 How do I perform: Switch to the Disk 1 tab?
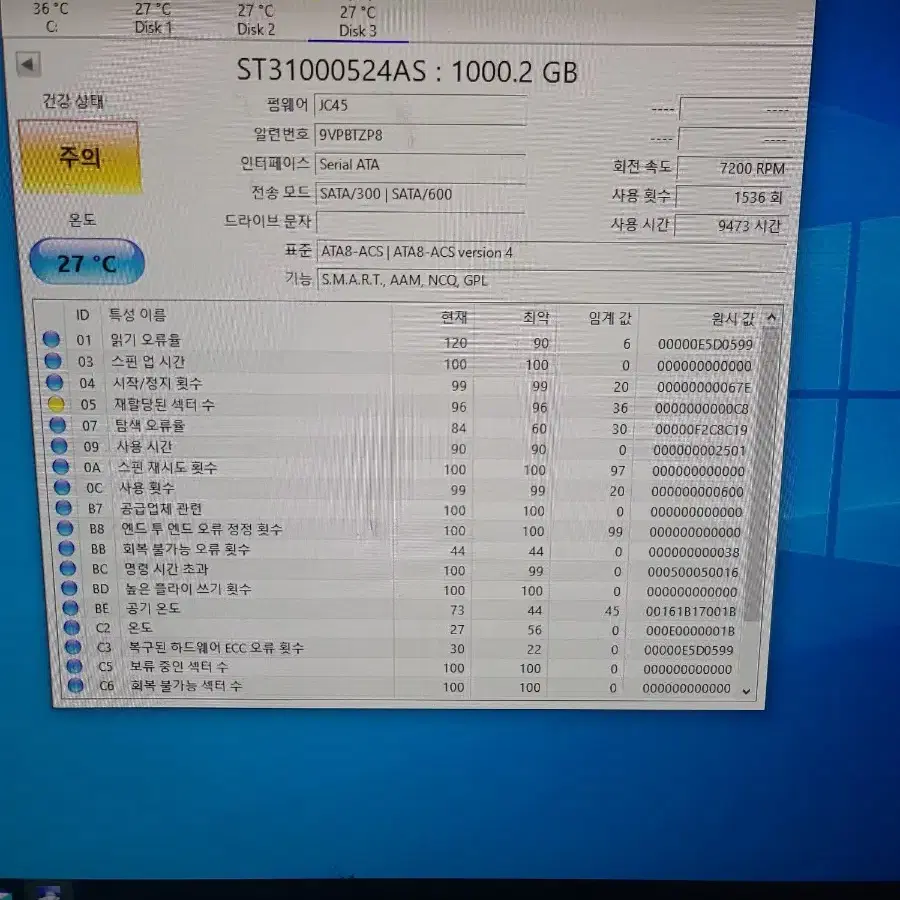coord(153,18)
